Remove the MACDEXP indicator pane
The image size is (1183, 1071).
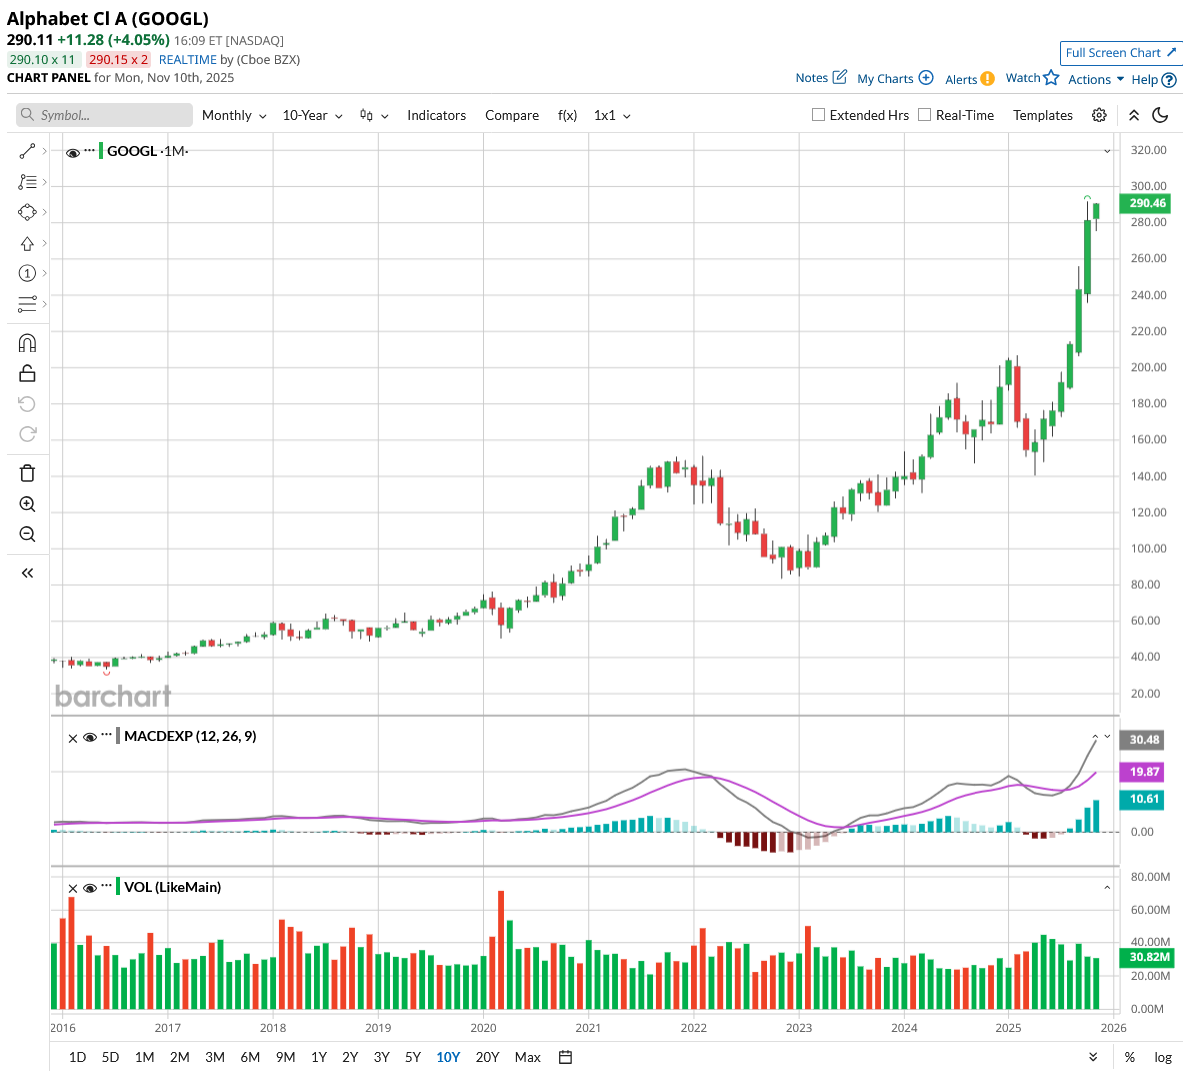(x=72, y=738)
